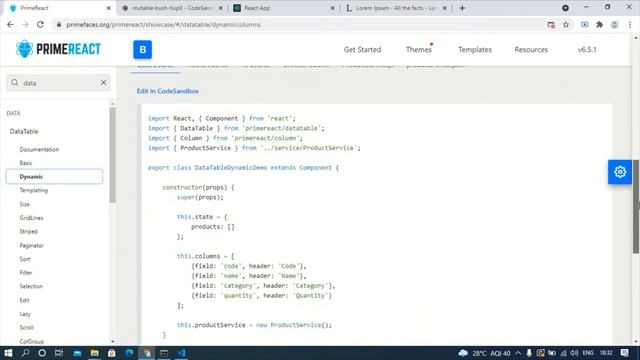This screenshot has width=640, height=360.
Task: Click the weather widget showing 28°C
Action: coord(484,353)
